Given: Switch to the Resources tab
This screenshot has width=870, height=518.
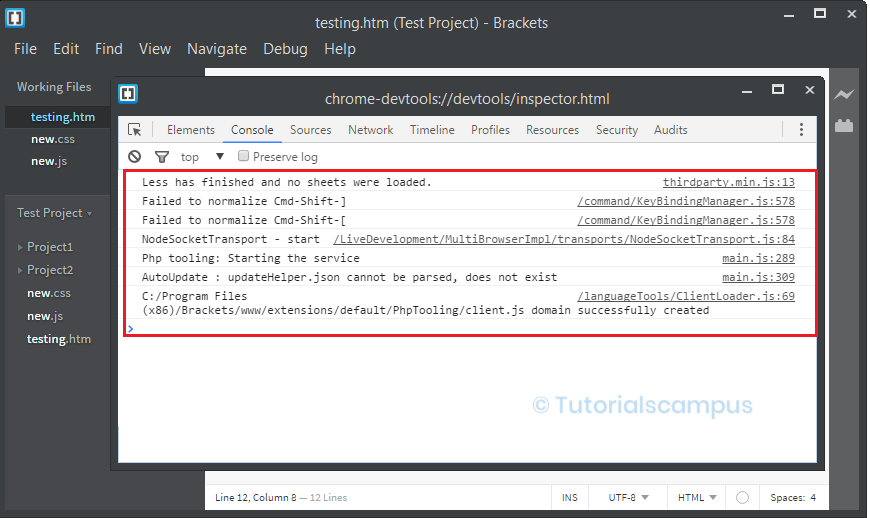Looking at the screenshot, I should pos(553,130).
